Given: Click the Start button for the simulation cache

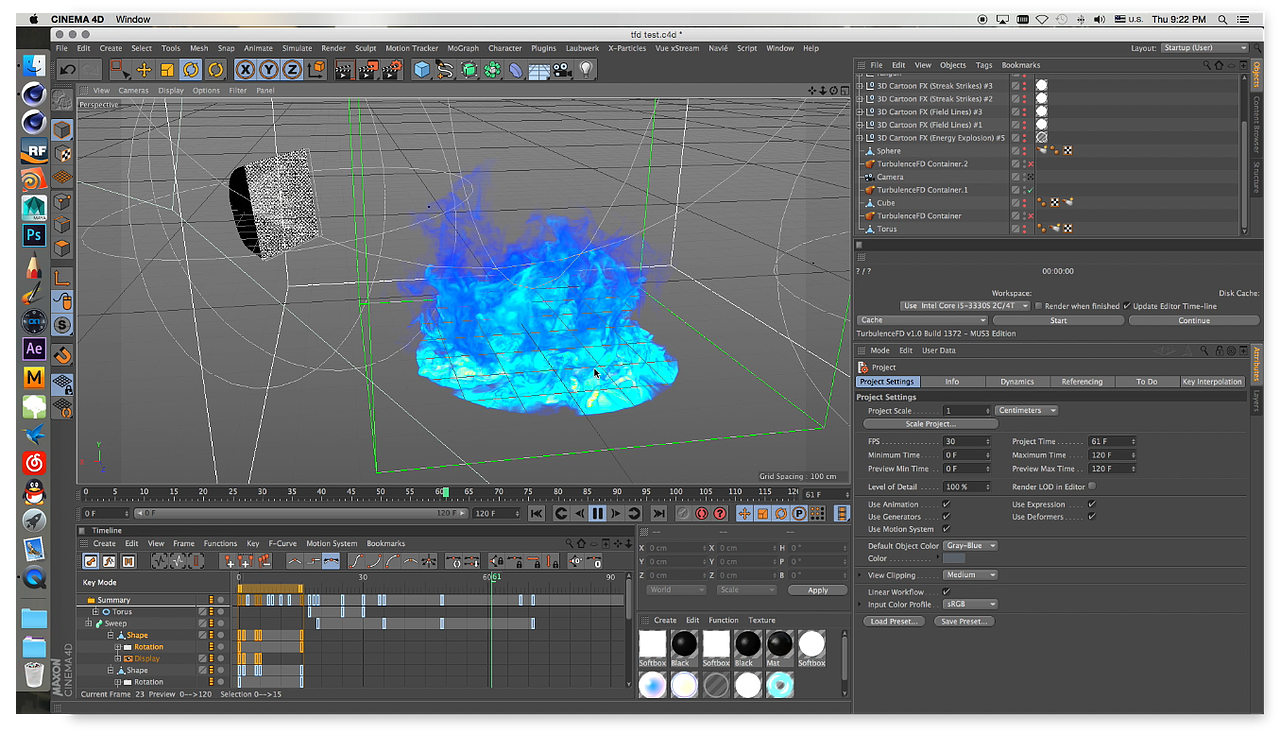Looking at the screenshot, I should [1058, 320].
